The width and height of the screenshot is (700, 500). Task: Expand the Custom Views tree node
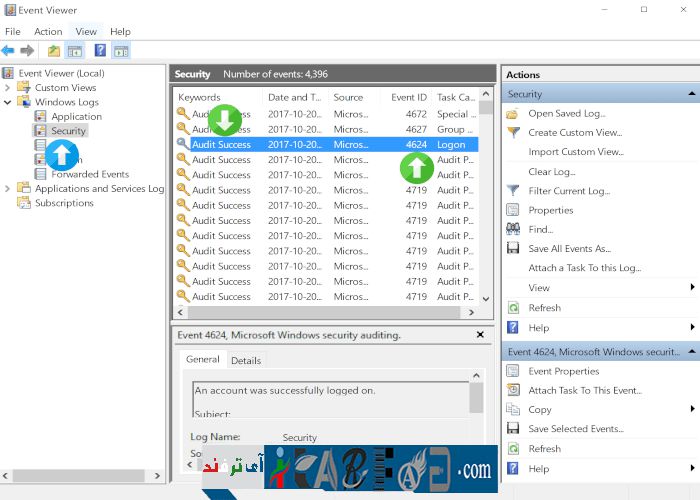(x=9, y=88)
